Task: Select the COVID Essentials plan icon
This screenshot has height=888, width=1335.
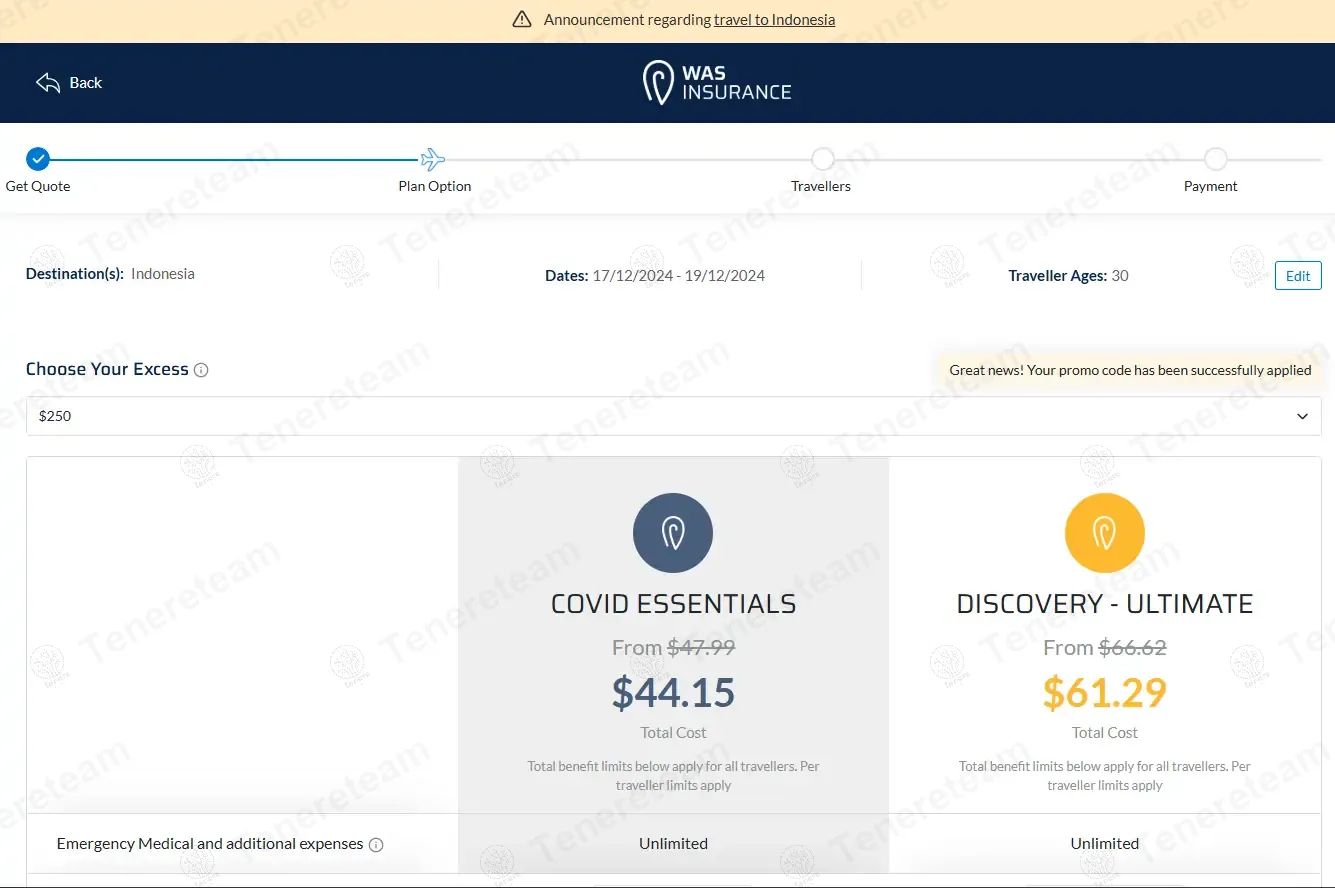Action: [673, 533]
